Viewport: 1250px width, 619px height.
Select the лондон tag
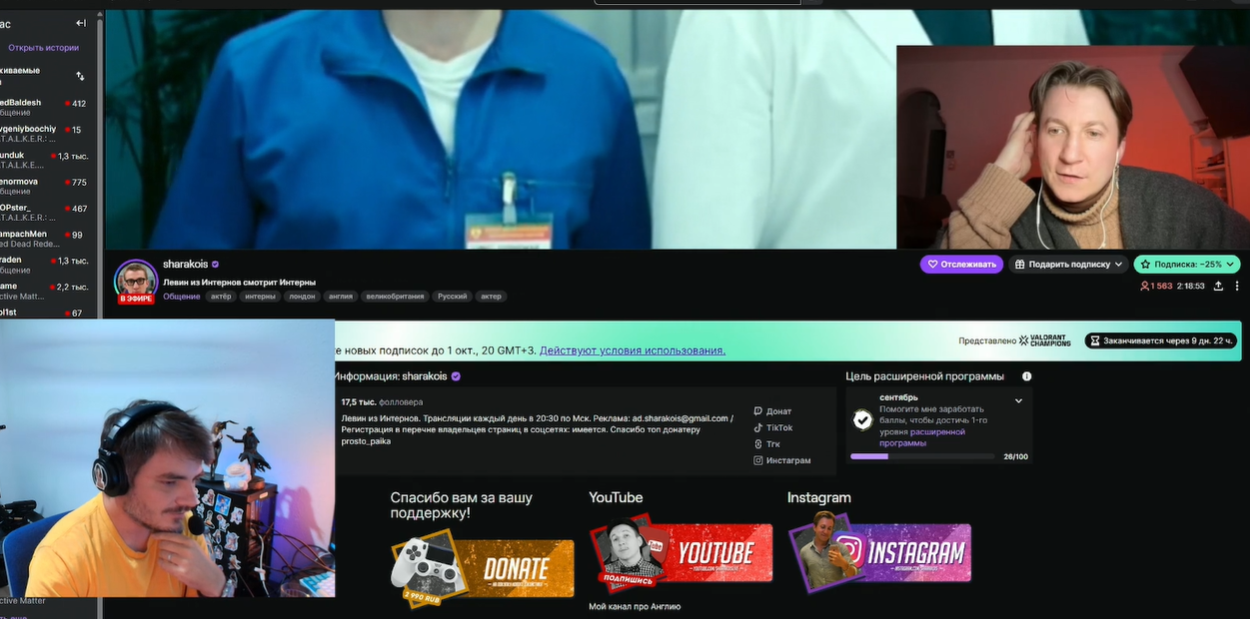click(300, 296)
